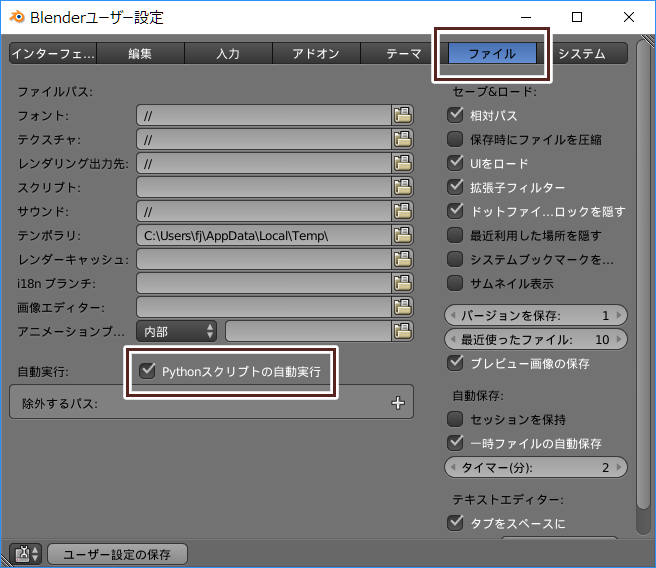Browse folder for サウンド path
The height and width of the screenshot is (568, 656).
click(x=403, y=211)
